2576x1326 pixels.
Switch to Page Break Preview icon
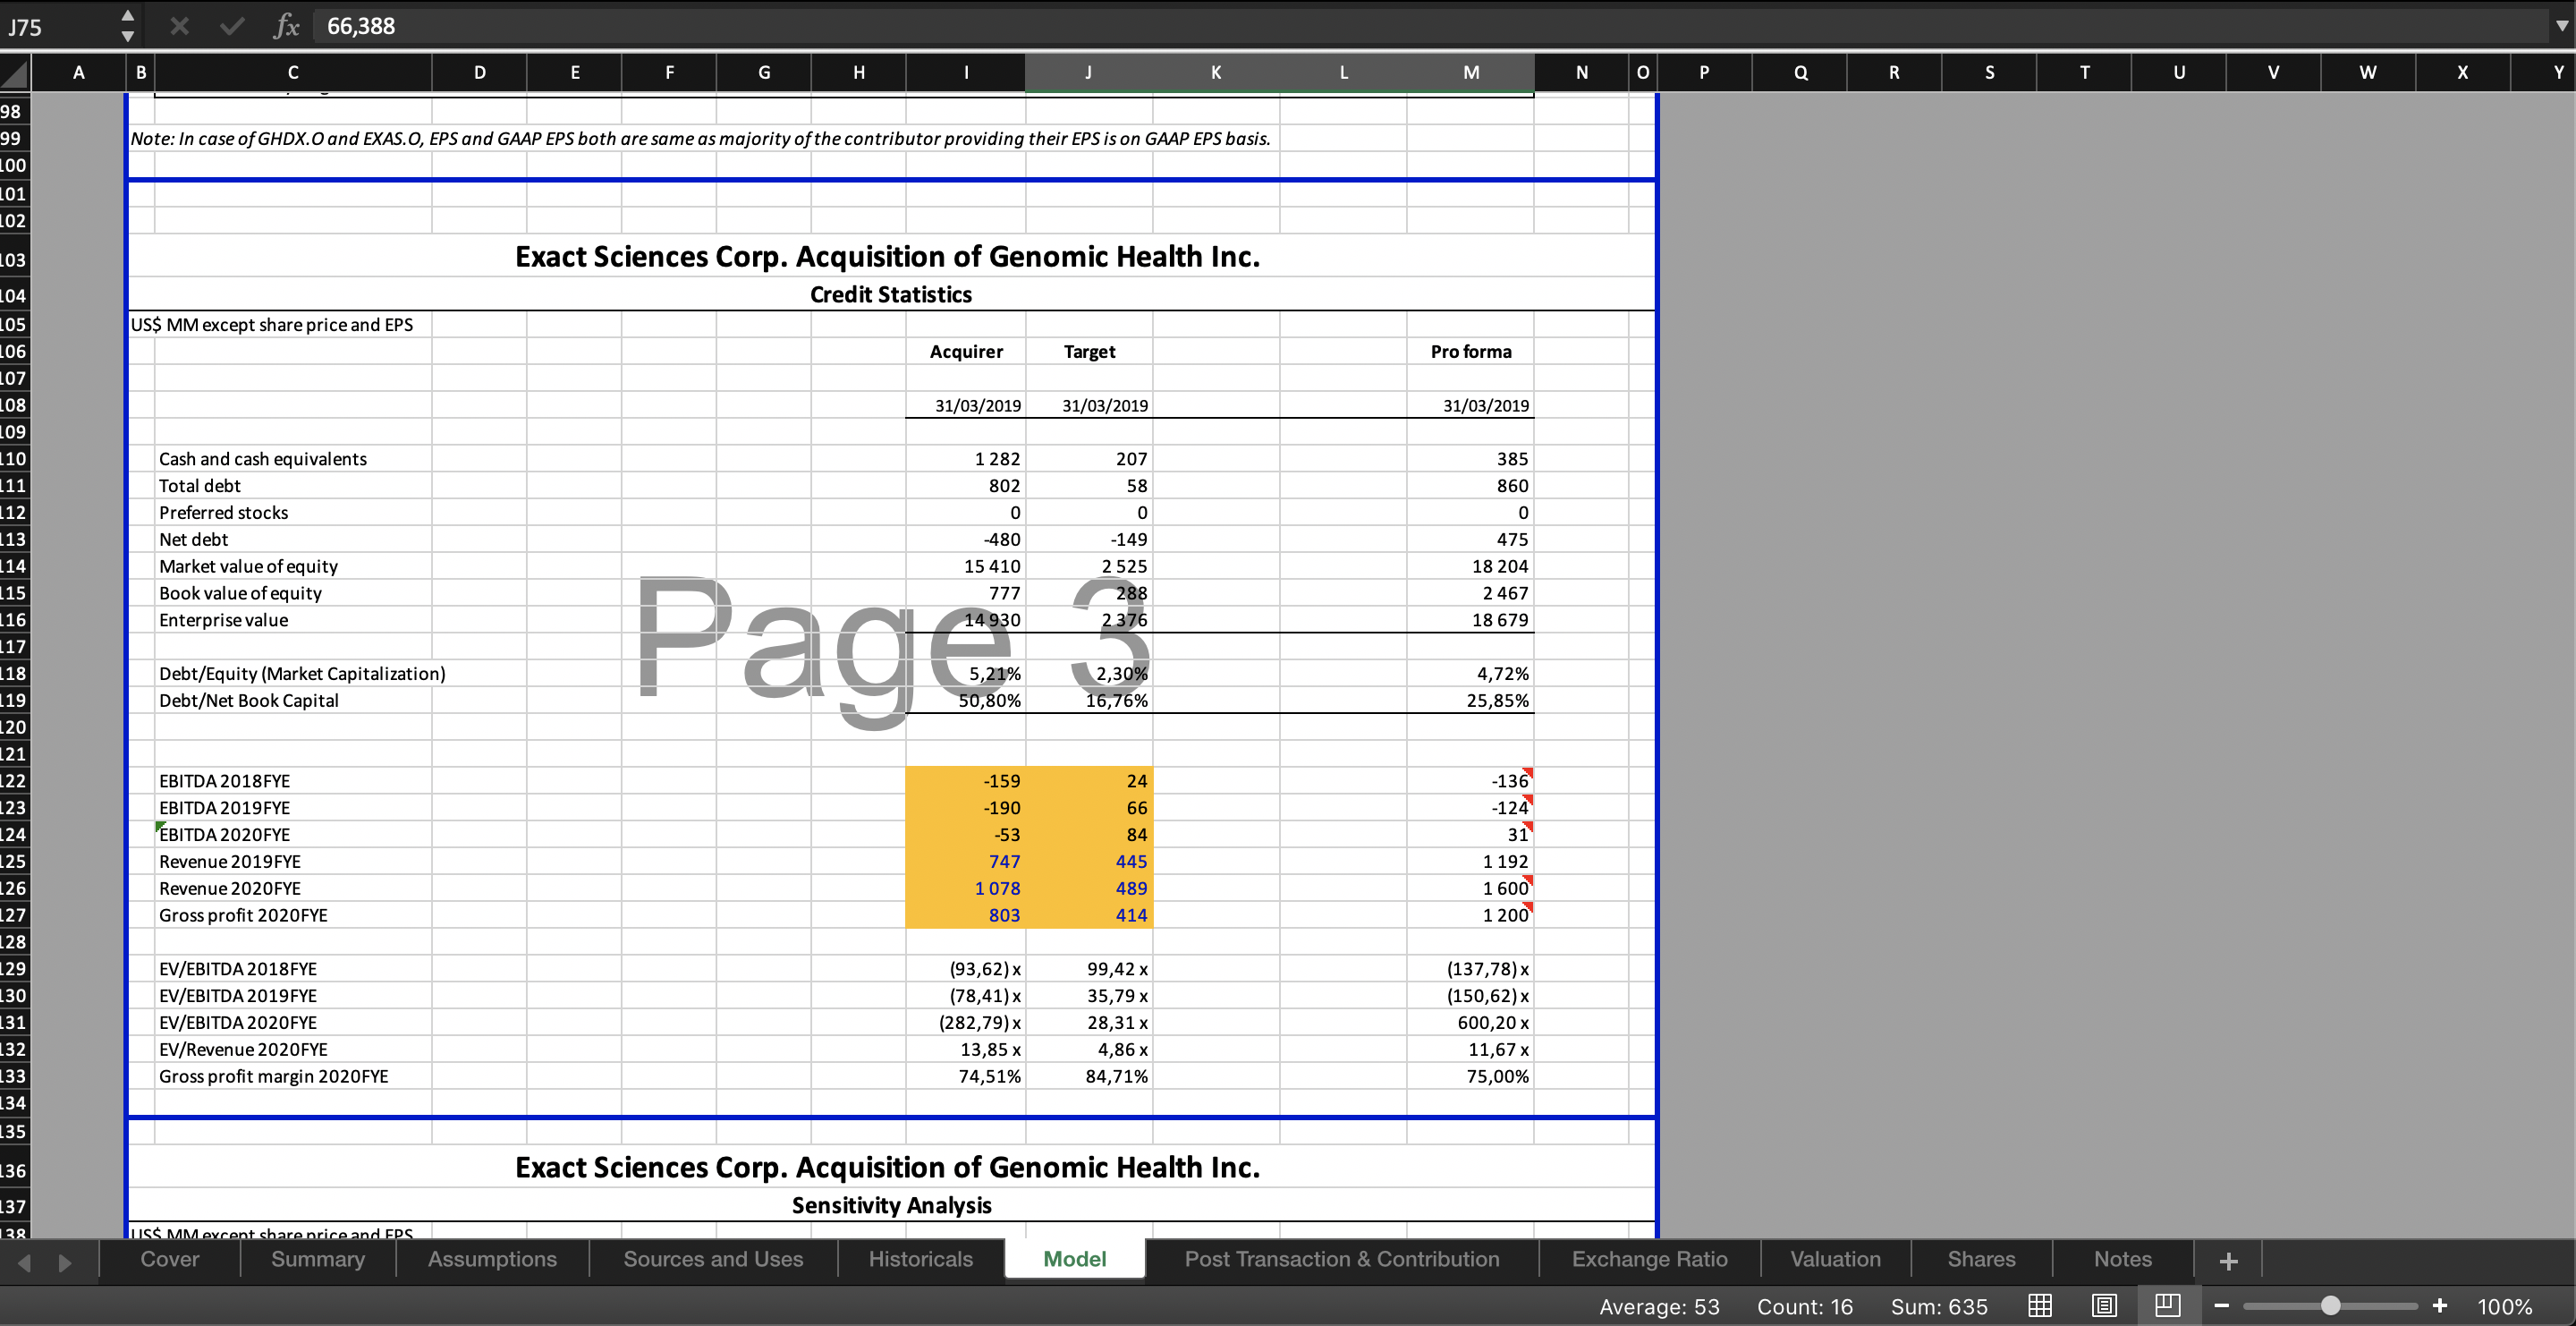pos(2168,1306)
